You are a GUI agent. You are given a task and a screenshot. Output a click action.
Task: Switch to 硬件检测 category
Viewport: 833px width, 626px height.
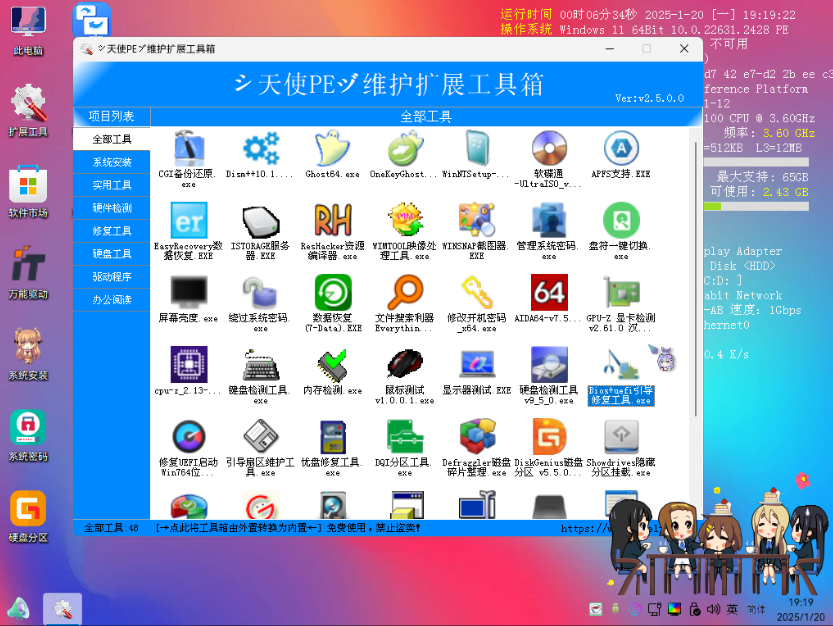point(112,208)
